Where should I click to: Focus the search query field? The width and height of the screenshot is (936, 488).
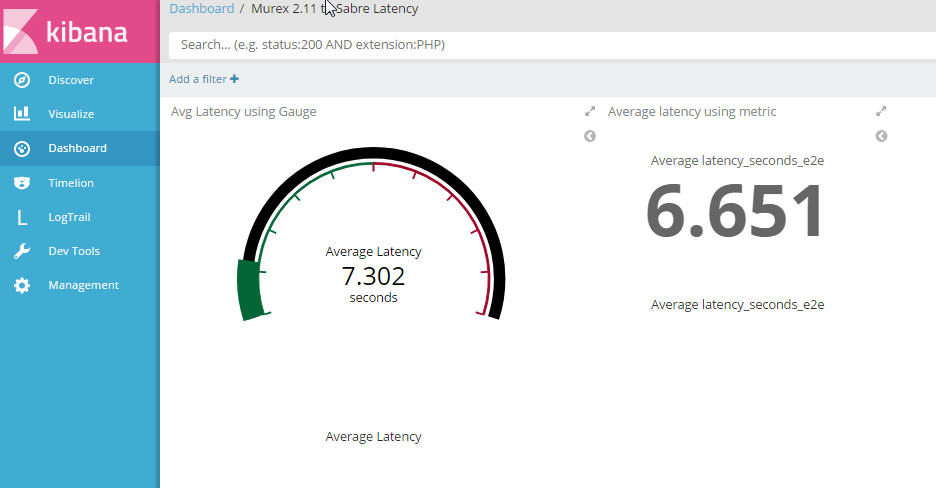click(x=552, y=45)
